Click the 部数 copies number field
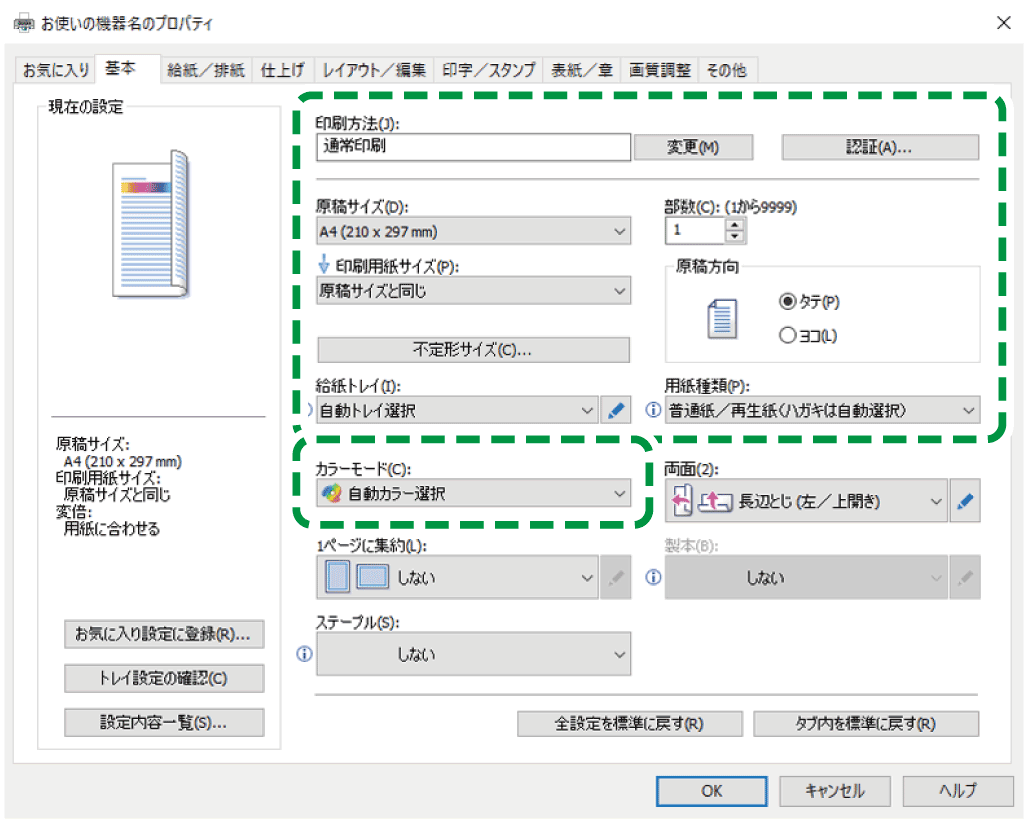 tap(695, 231)
